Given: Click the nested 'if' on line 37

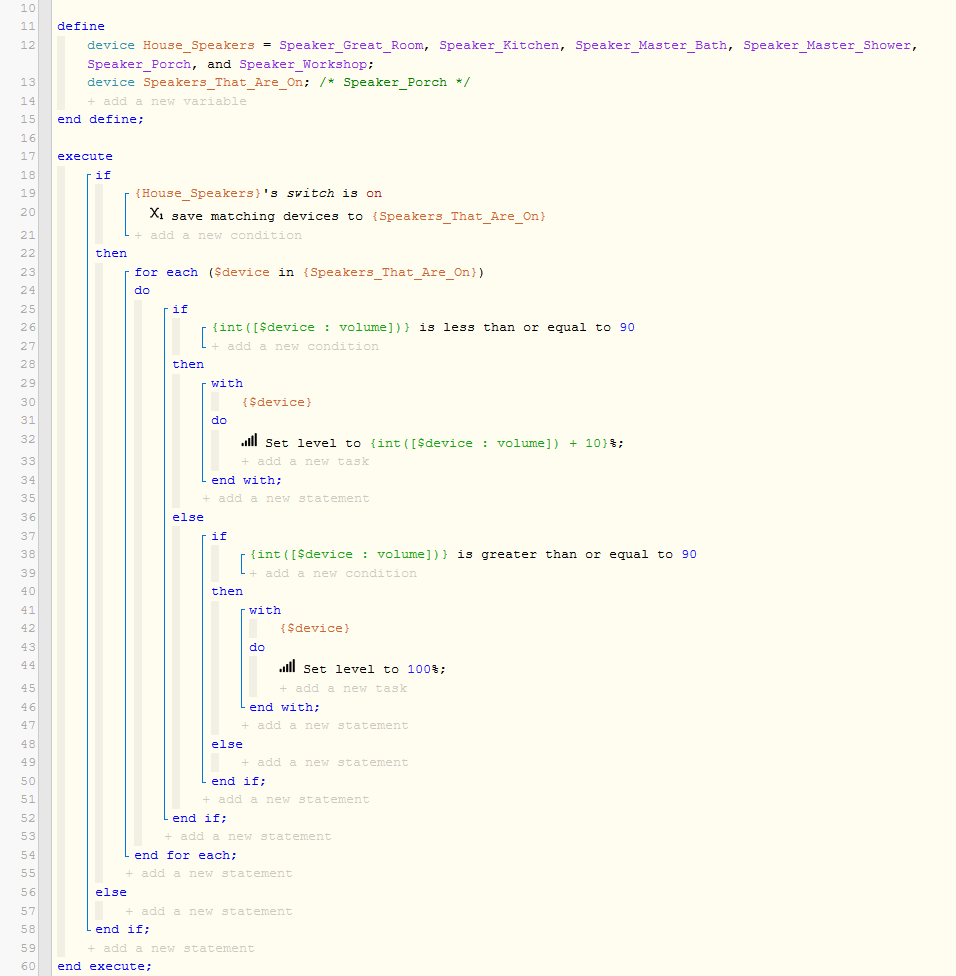Looking at the screenshot, I should point(219,537).
